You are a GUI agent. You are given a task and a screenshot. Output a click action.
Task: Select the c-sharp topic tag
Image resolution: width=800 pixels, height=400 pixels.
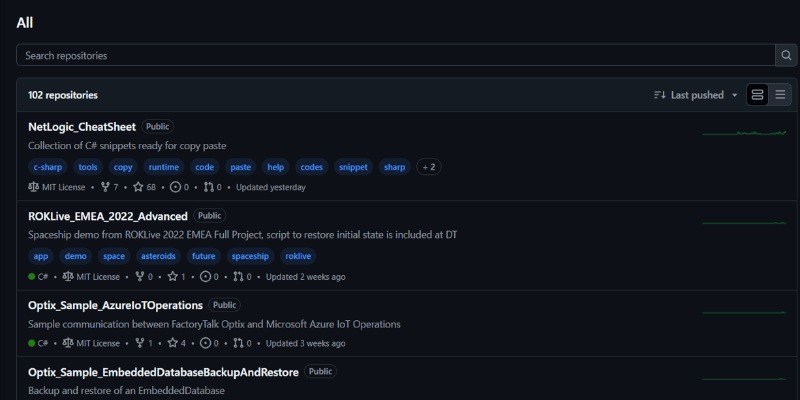tap(49, 167)
